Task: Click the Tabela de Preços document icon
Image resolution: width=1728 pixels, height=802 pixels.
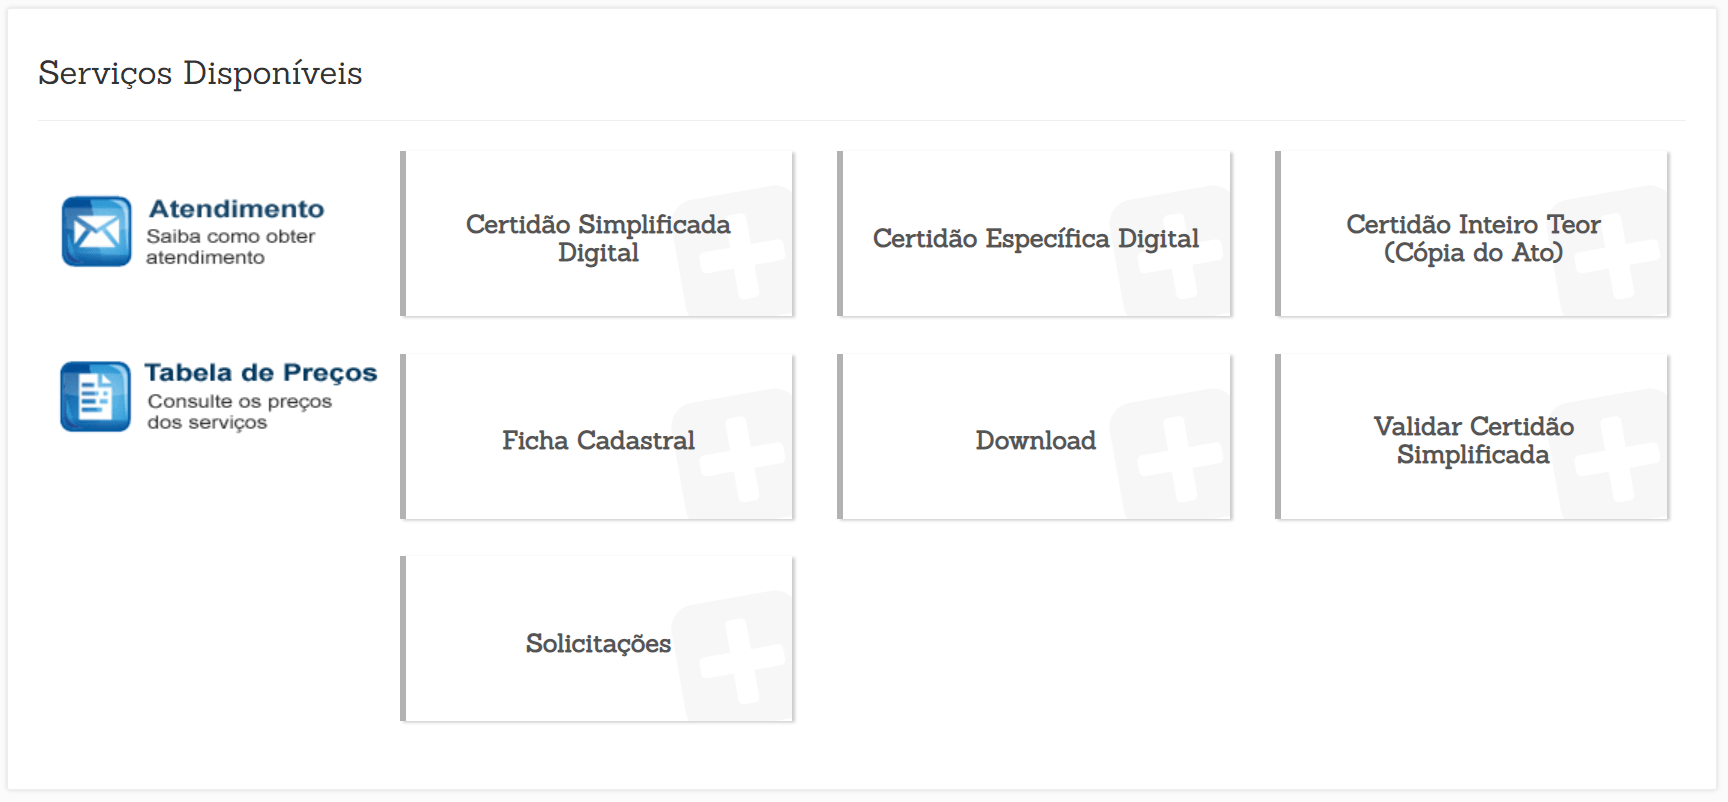Action: (95, 396)
